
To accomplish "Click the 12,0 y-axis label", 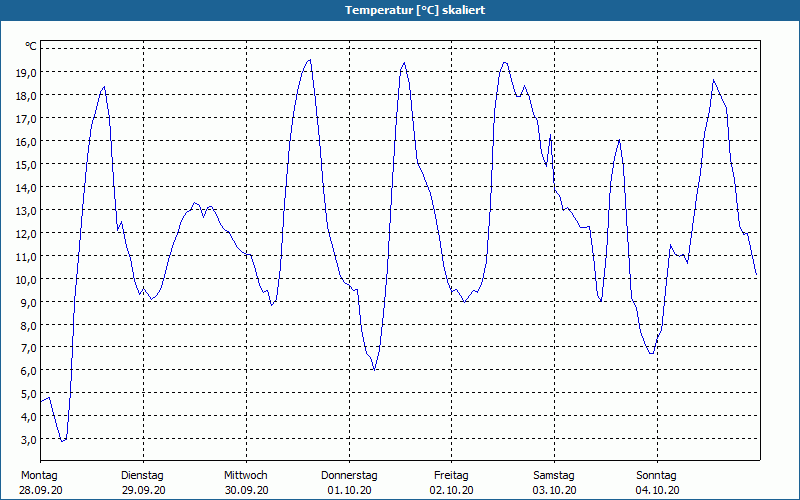I will 26,234.
